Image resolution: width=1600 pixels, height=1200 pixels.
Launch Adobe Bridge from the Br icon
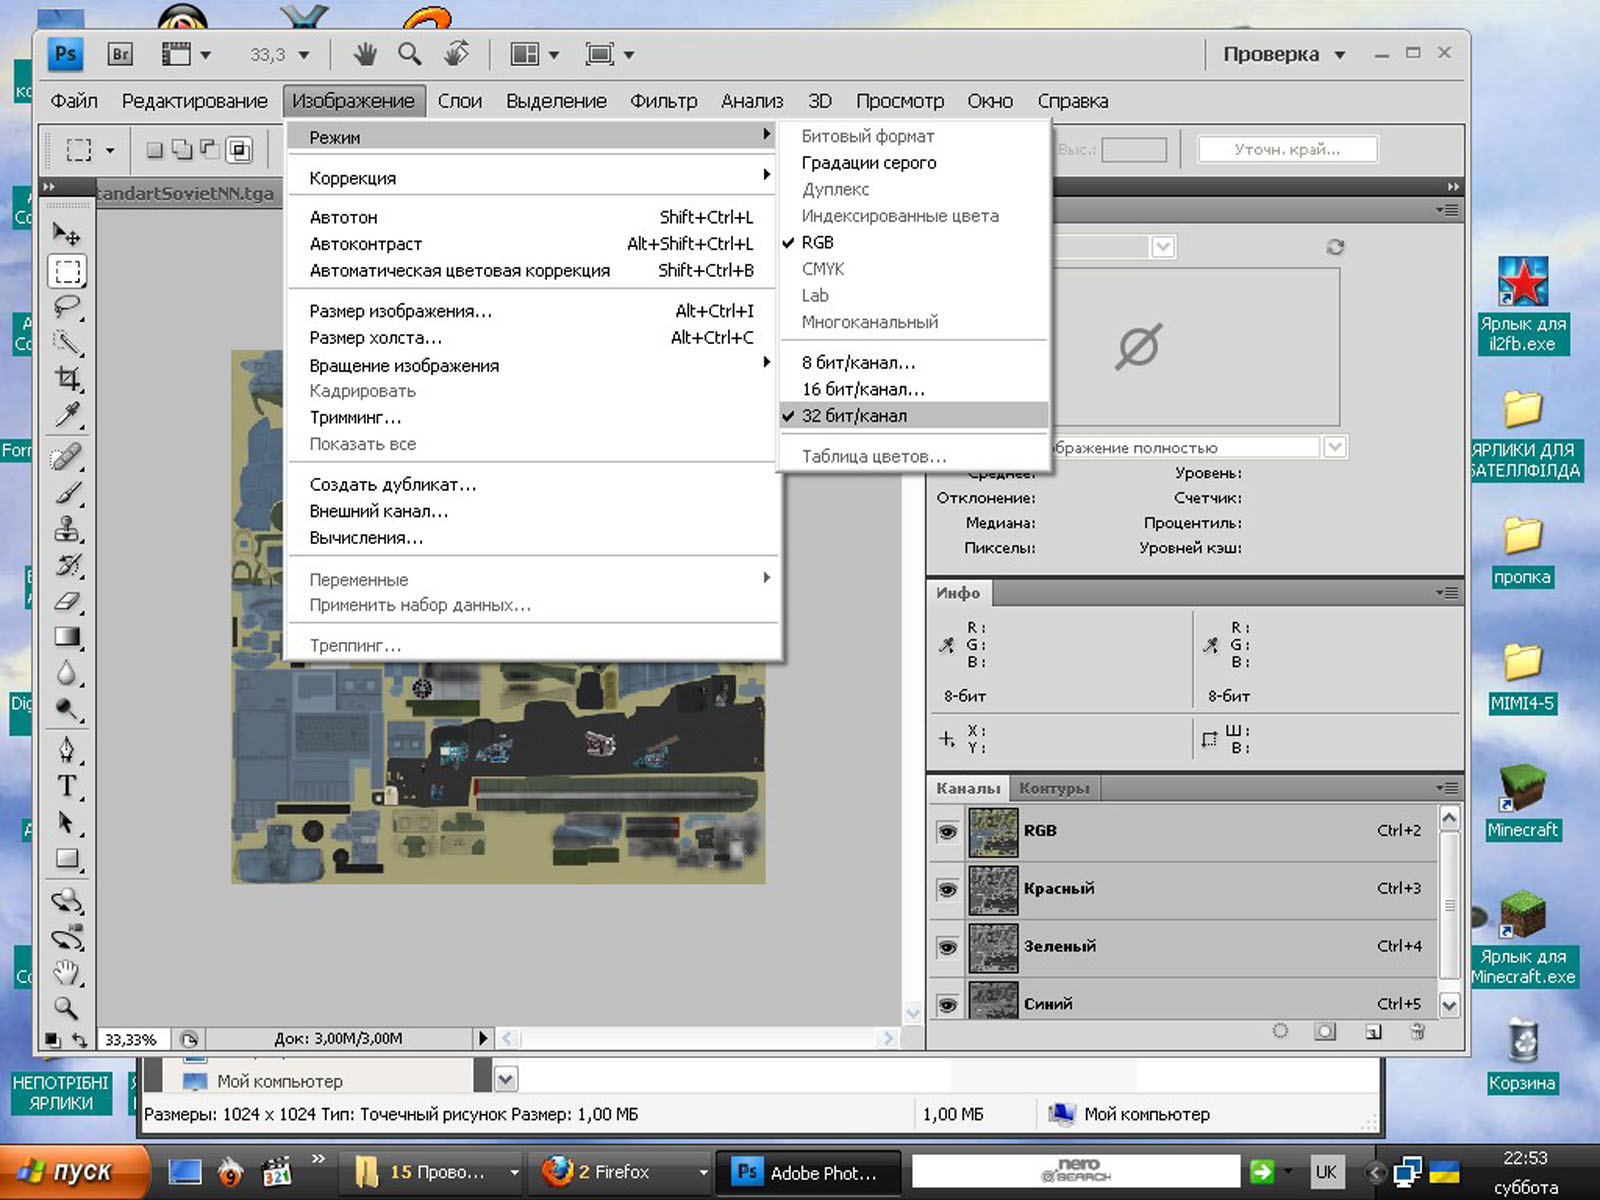pyautogui.click(x=120, y=54)
